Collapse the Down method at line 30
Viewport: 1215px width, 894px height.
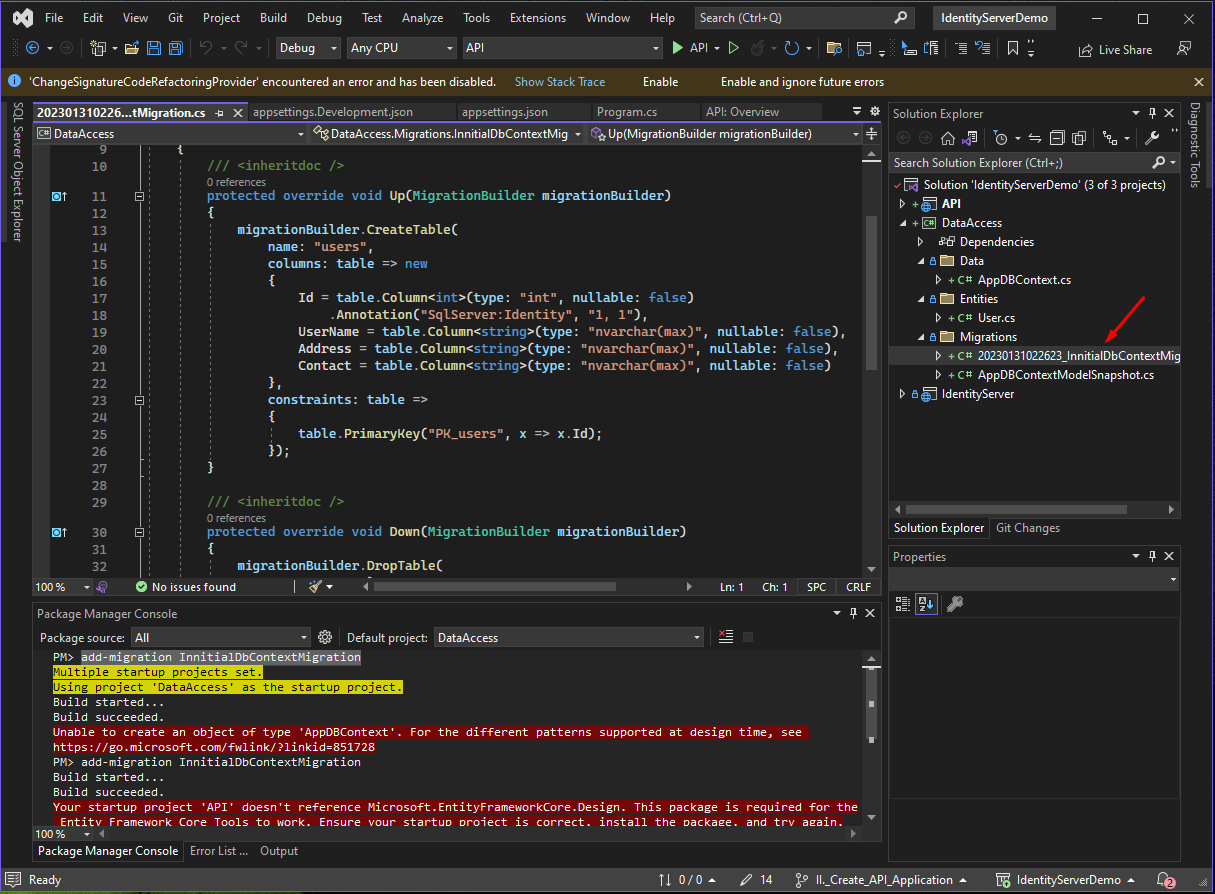click(x=139, y=533)
